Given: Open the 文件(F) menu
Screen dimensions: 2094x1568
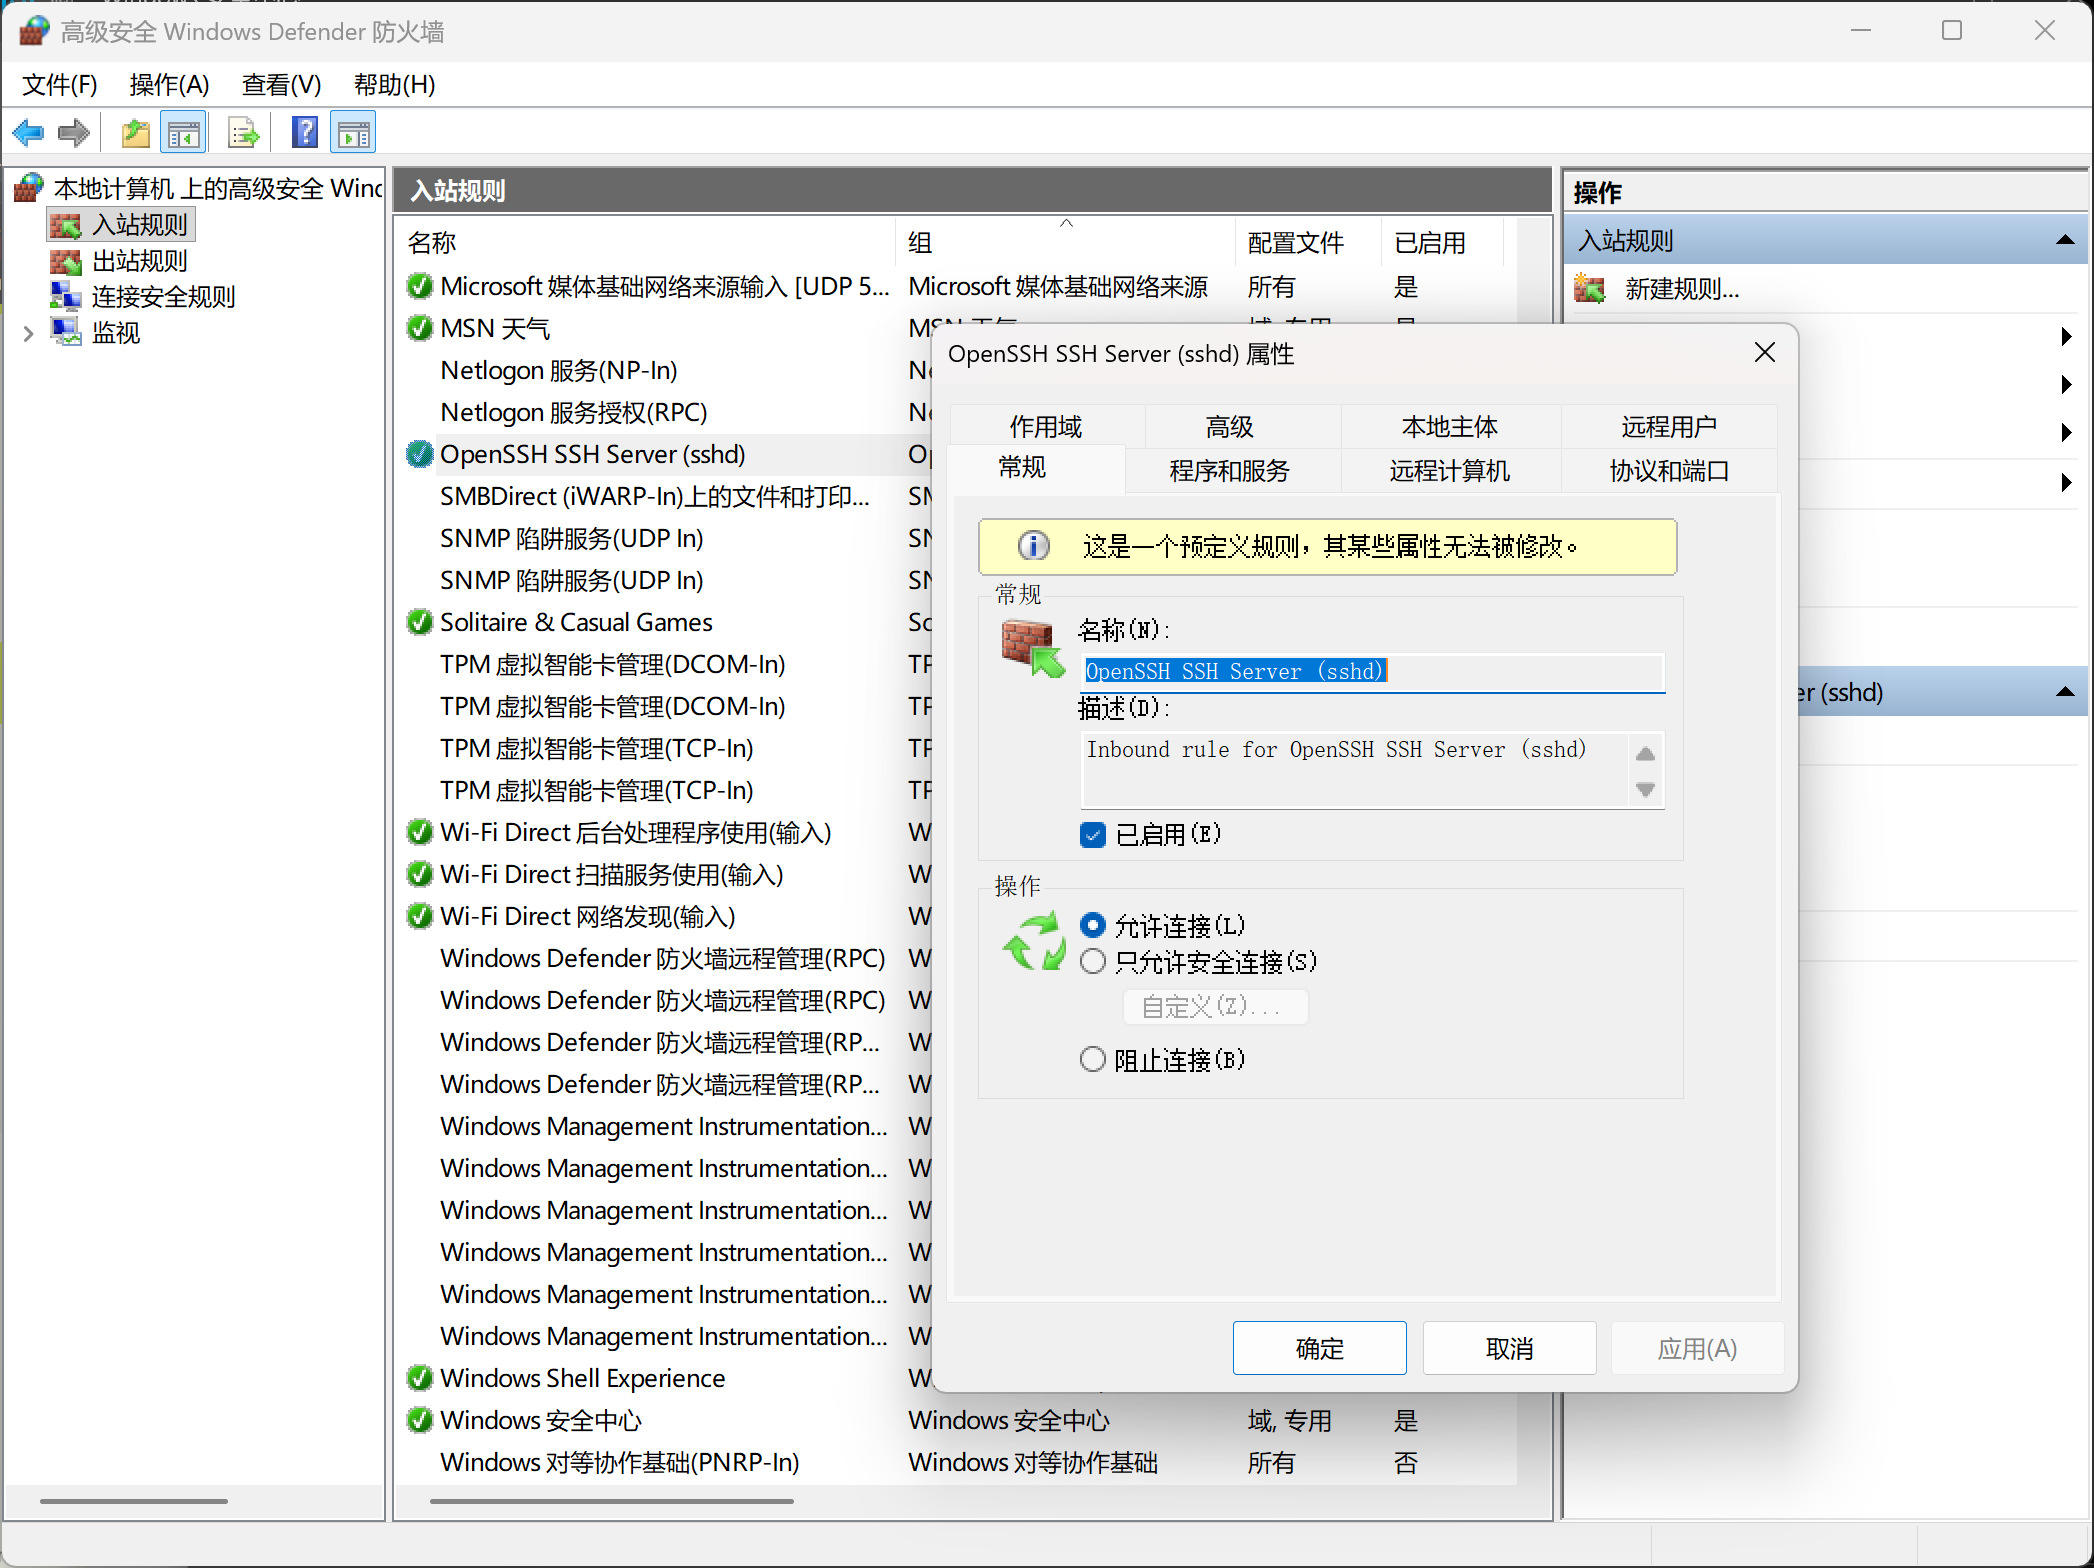Looking at the screenshot, I should 60,85.
